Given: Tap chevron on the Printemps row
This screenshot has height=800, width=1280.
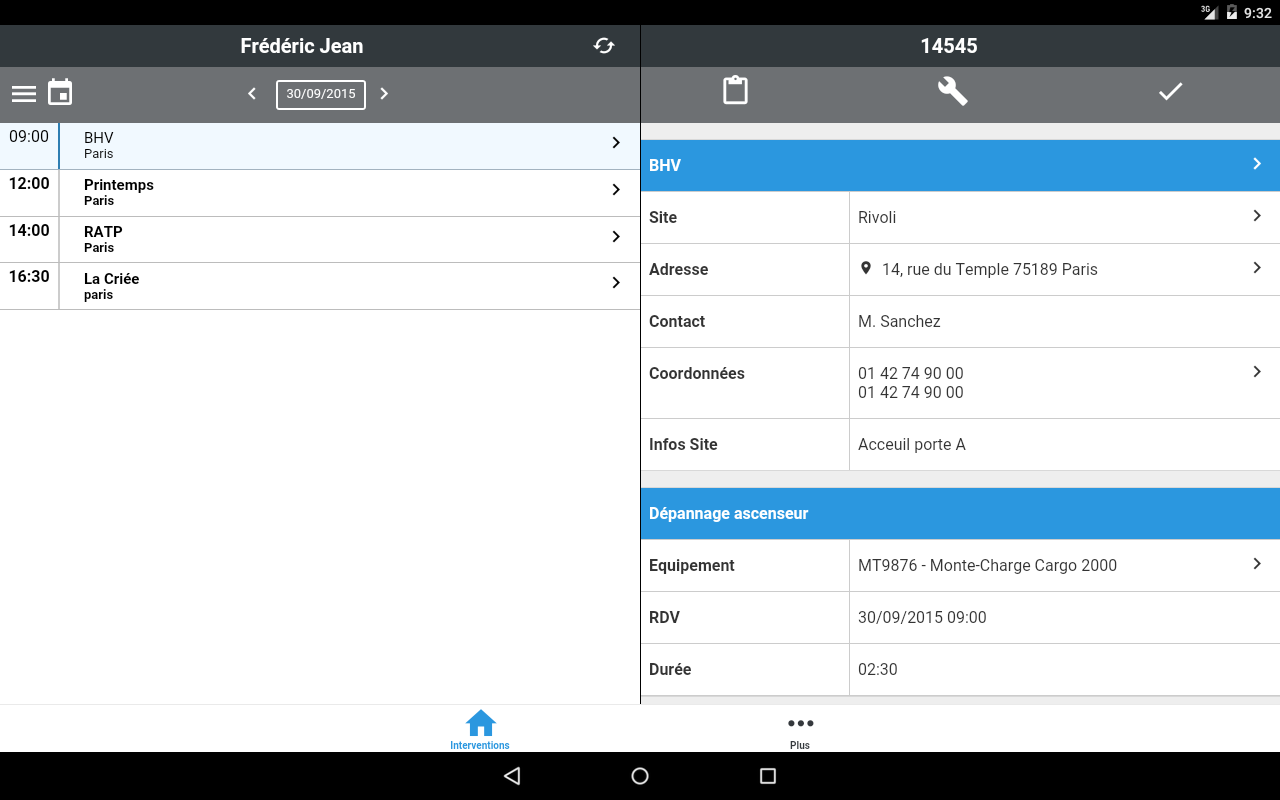Looking at the screenshot, I should click(x=616, y=190).
